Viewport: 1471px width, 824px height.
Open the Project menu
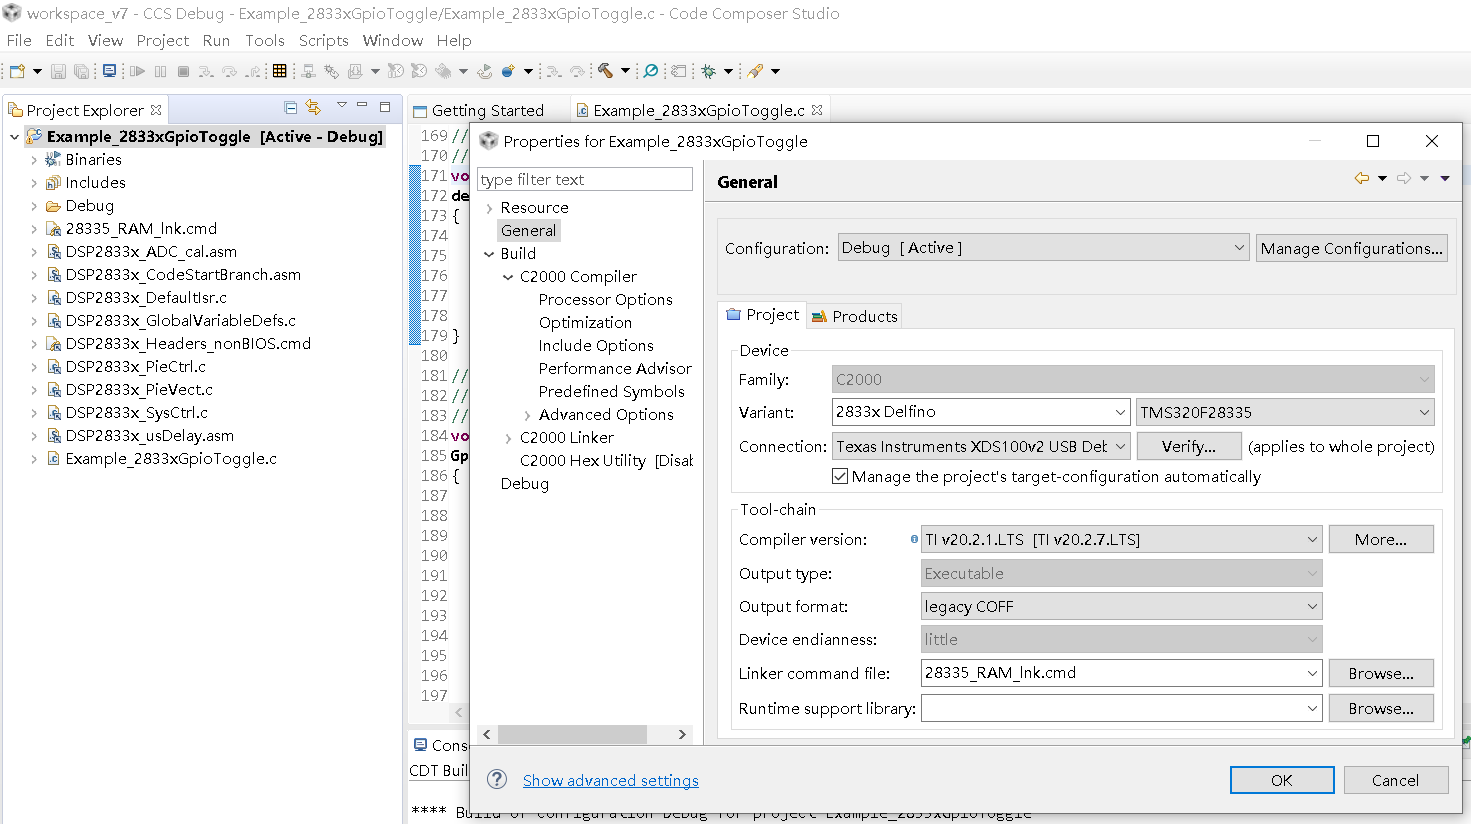[163, 40]
